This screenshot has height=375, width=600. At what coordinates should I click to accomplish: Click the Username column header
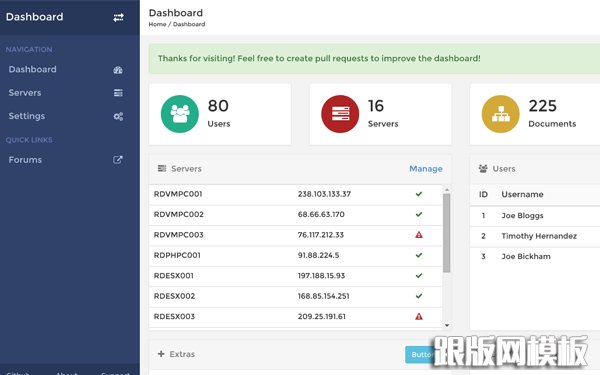pyautogui.click(x=522, y=194)
